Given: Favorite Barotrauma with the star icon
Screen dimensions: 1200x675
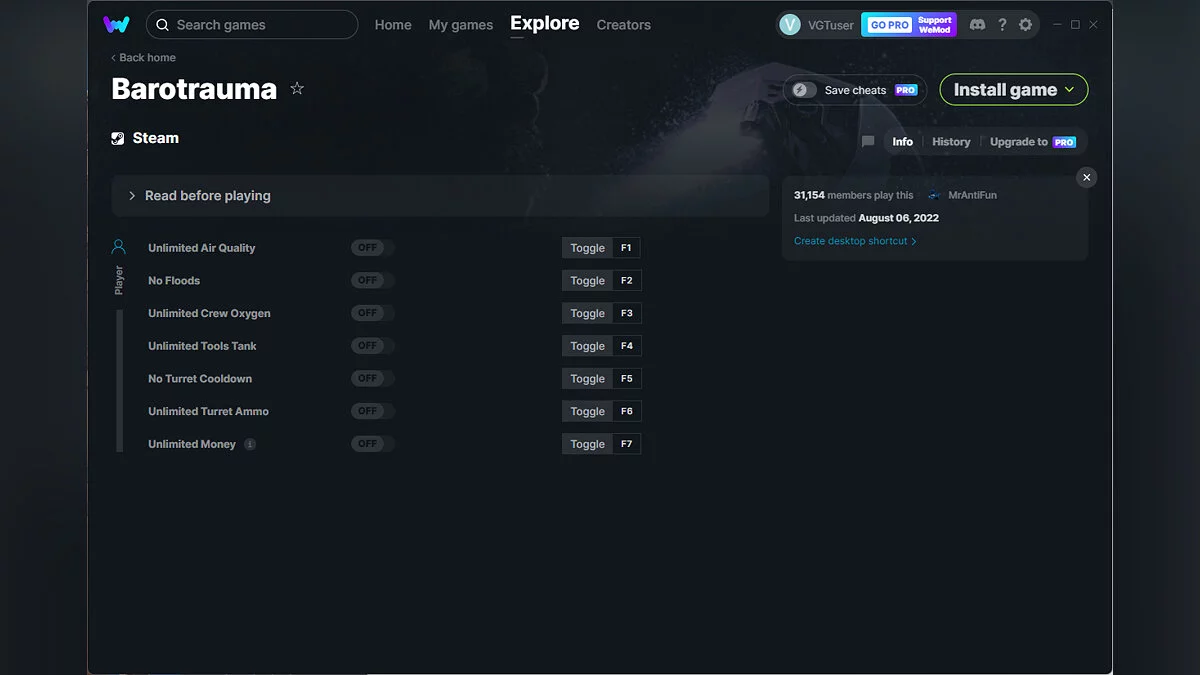Looking at the screenshot, I should pos(297,89).
